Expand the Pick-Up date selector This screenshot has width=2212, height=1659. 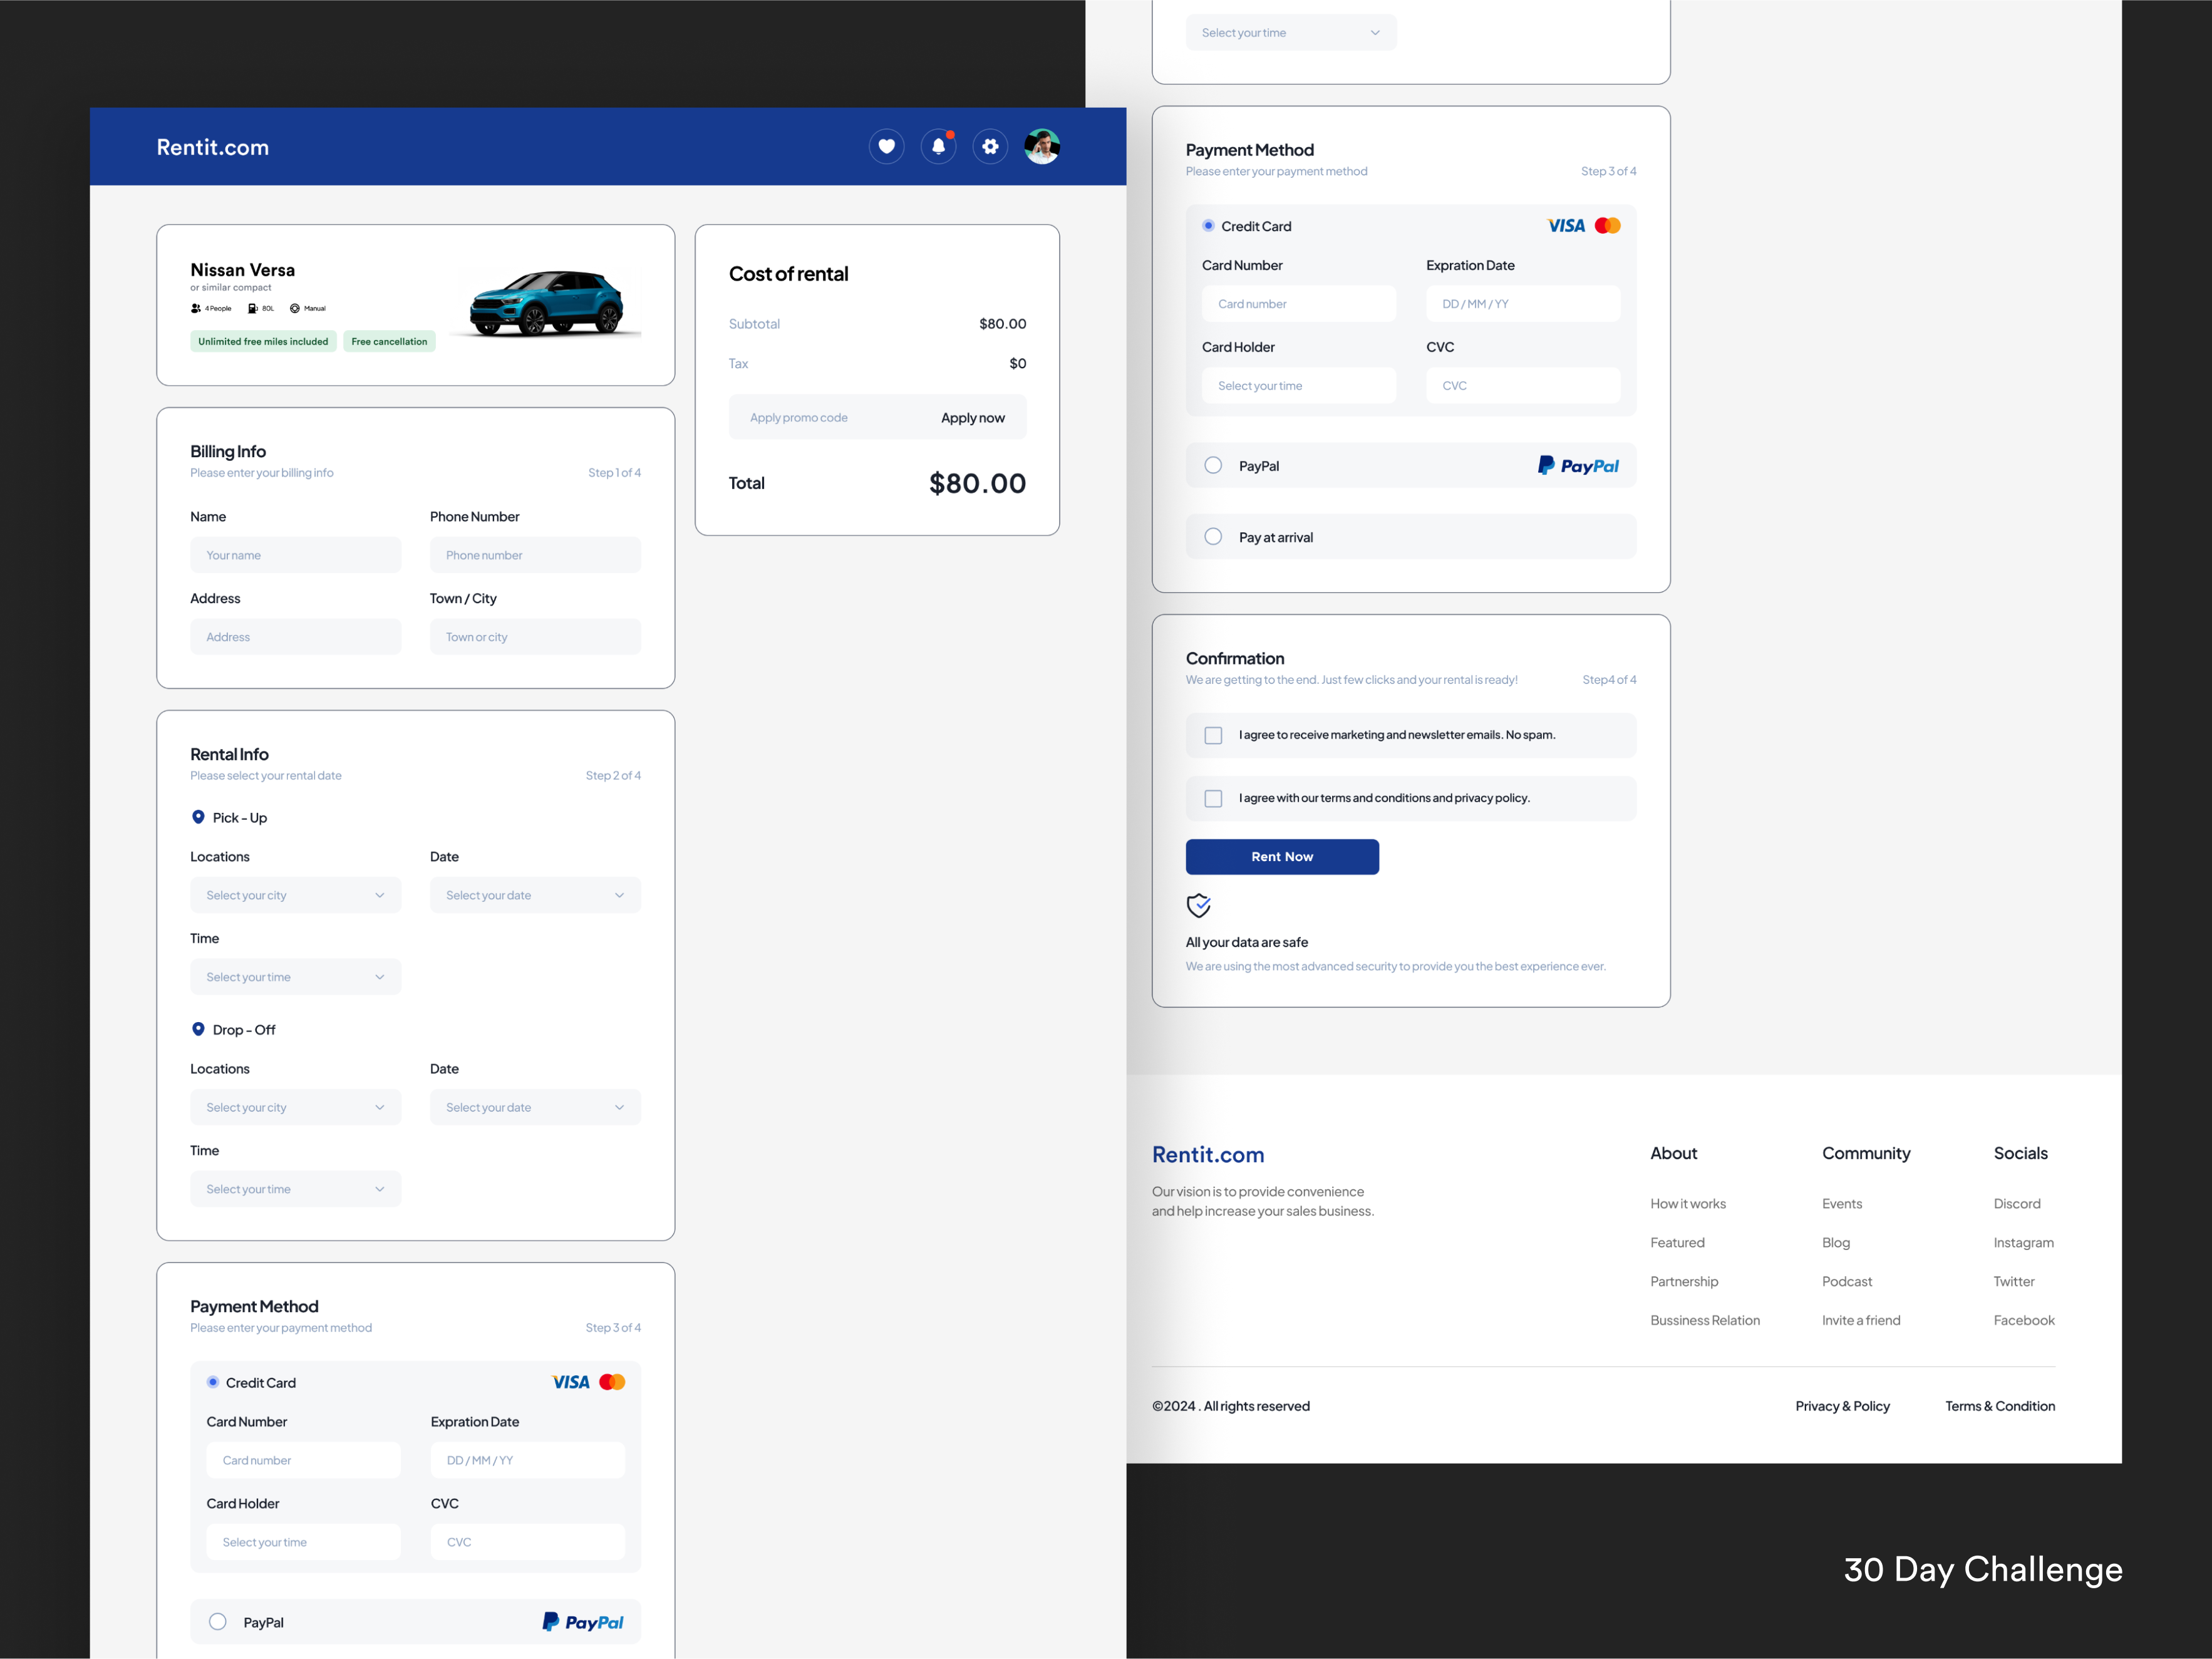point(535,895)
